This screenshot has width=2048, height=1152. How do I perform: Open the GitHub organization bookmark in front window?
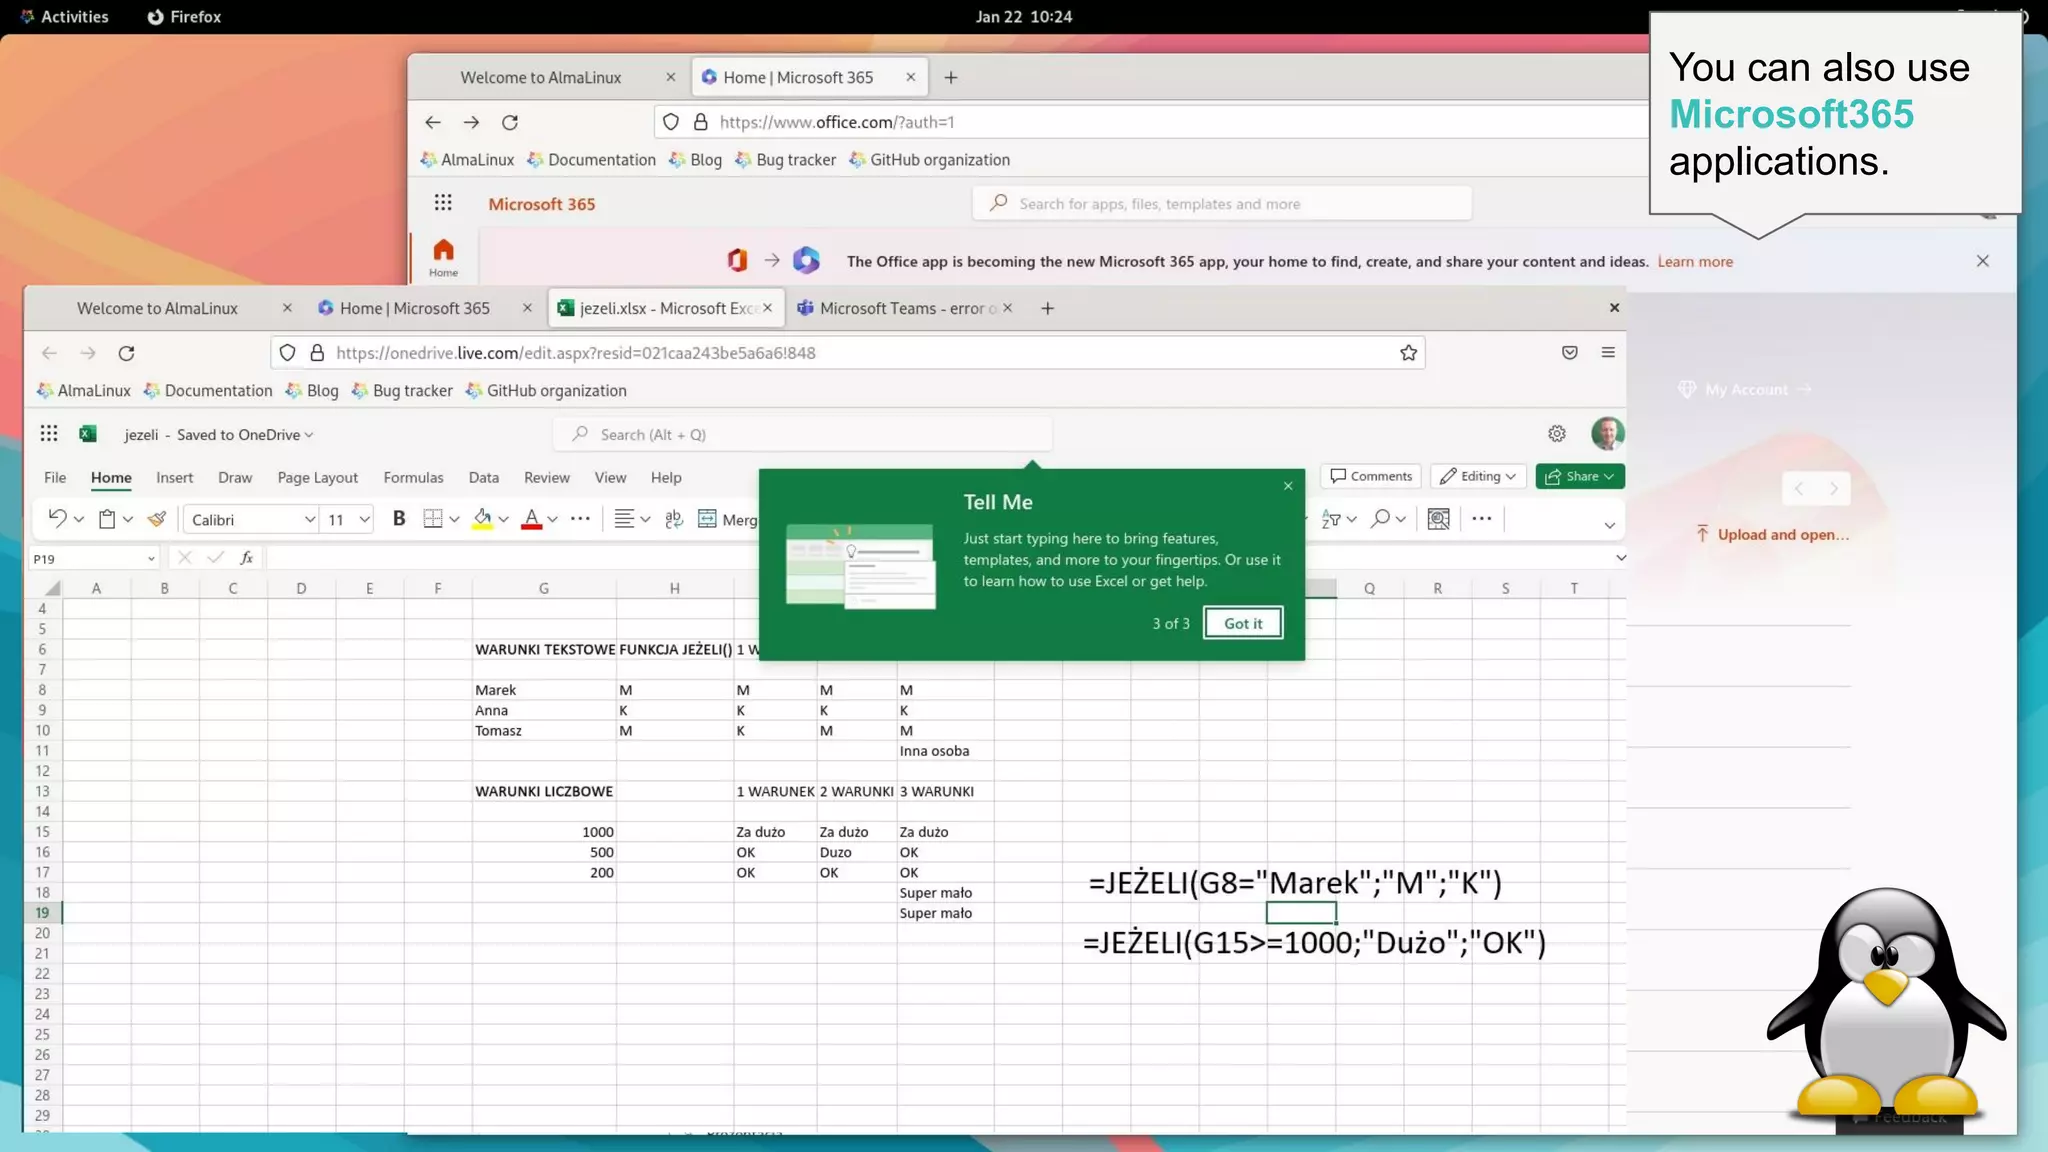[x=546, y=391]
